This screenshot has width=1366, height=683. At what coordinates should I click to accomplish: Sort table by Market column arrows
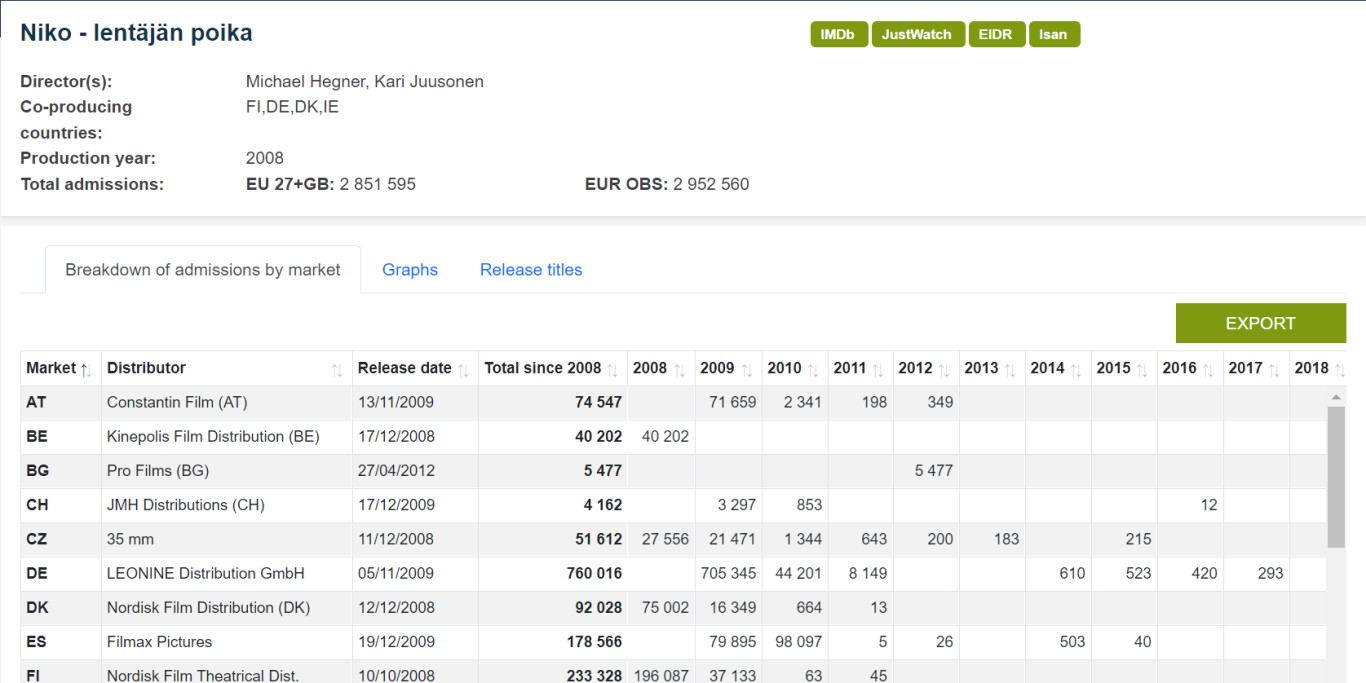86,370
